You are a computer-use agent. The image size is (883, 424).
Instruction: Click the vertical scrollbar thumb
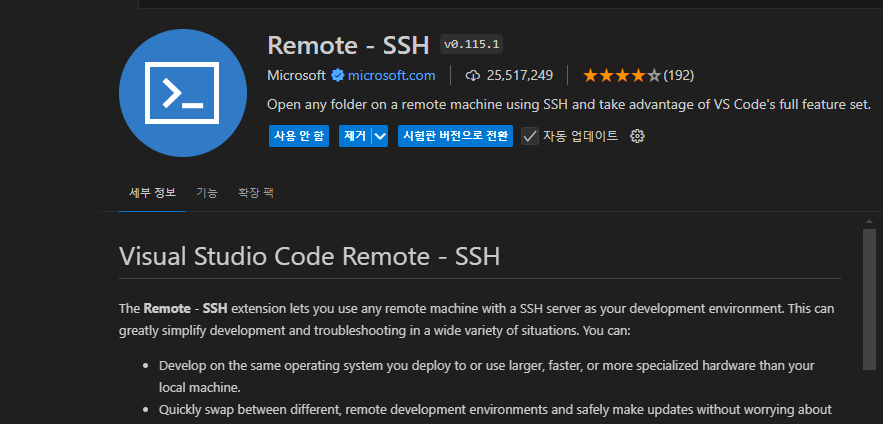pyautogui.click(x=869, y=299)
